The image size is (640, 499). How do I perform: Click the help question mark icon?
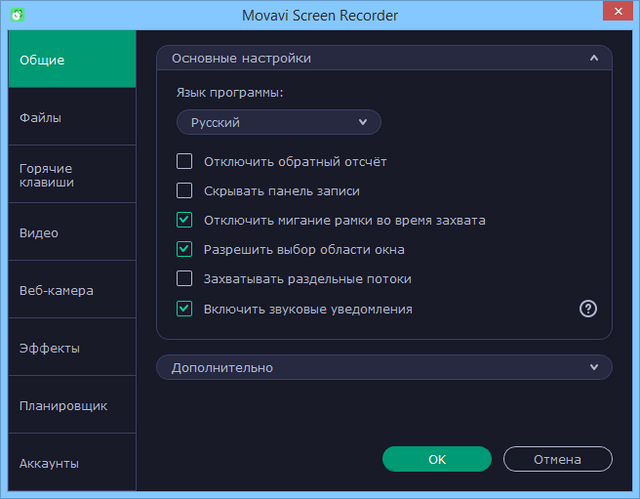pos(588,309)
